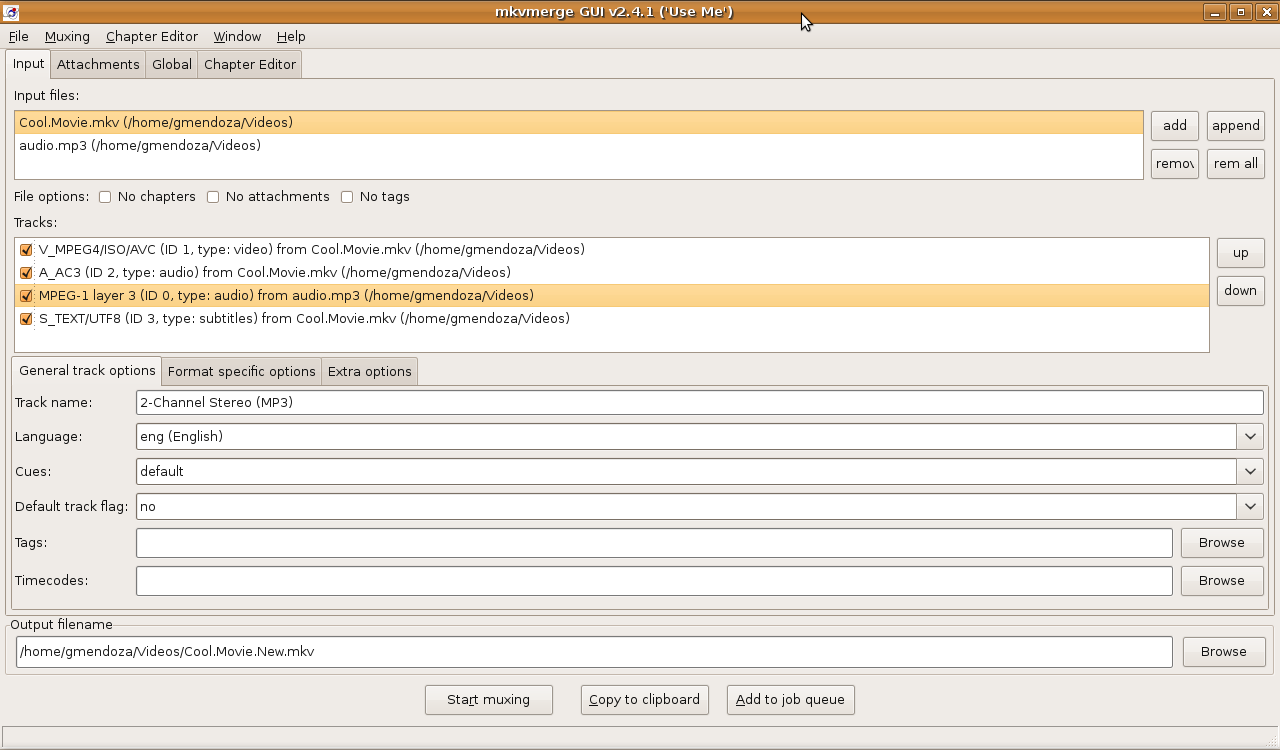Click the Cues combo box field
The image size is (1280, 750).
click(x=686, y=471)
